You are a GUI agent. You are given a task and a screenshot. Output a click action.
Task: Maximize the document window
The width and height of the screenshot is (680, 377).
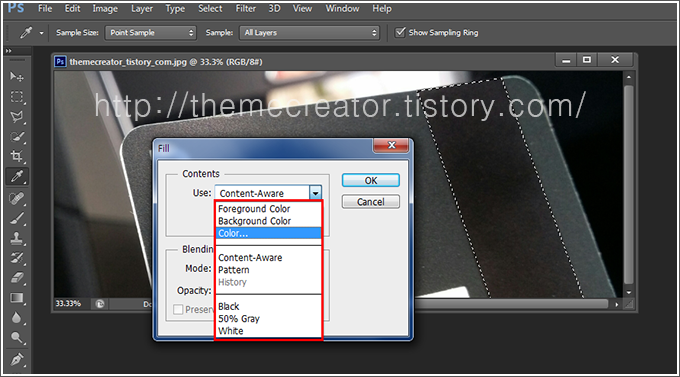tap(587, 60)
